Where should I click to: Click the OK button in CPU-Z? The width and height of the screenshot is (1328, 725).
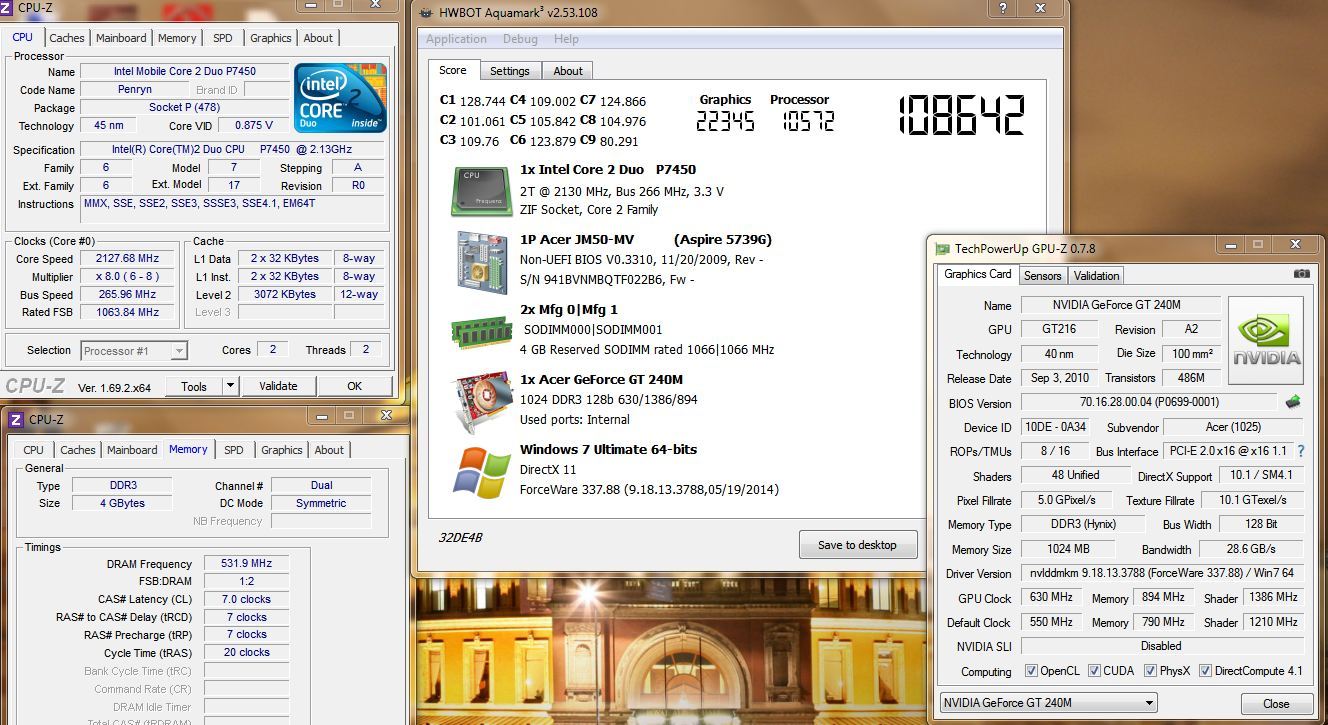point(355,386)
